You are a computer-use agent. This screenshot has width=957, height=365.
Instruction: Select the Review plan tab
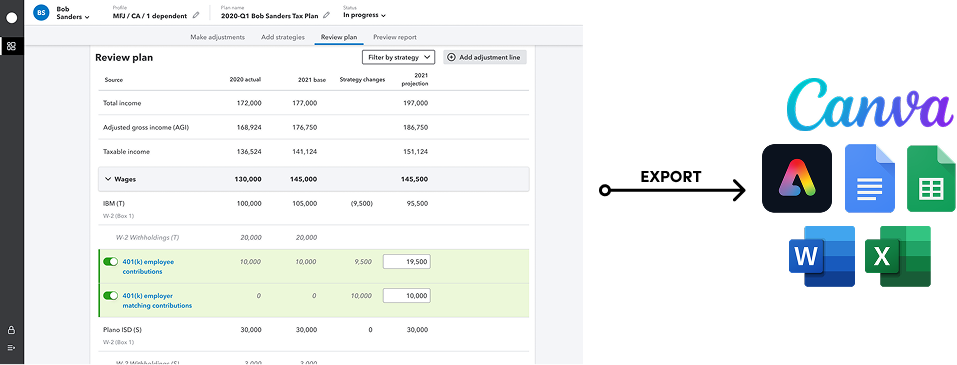click(x=339, y=37)
